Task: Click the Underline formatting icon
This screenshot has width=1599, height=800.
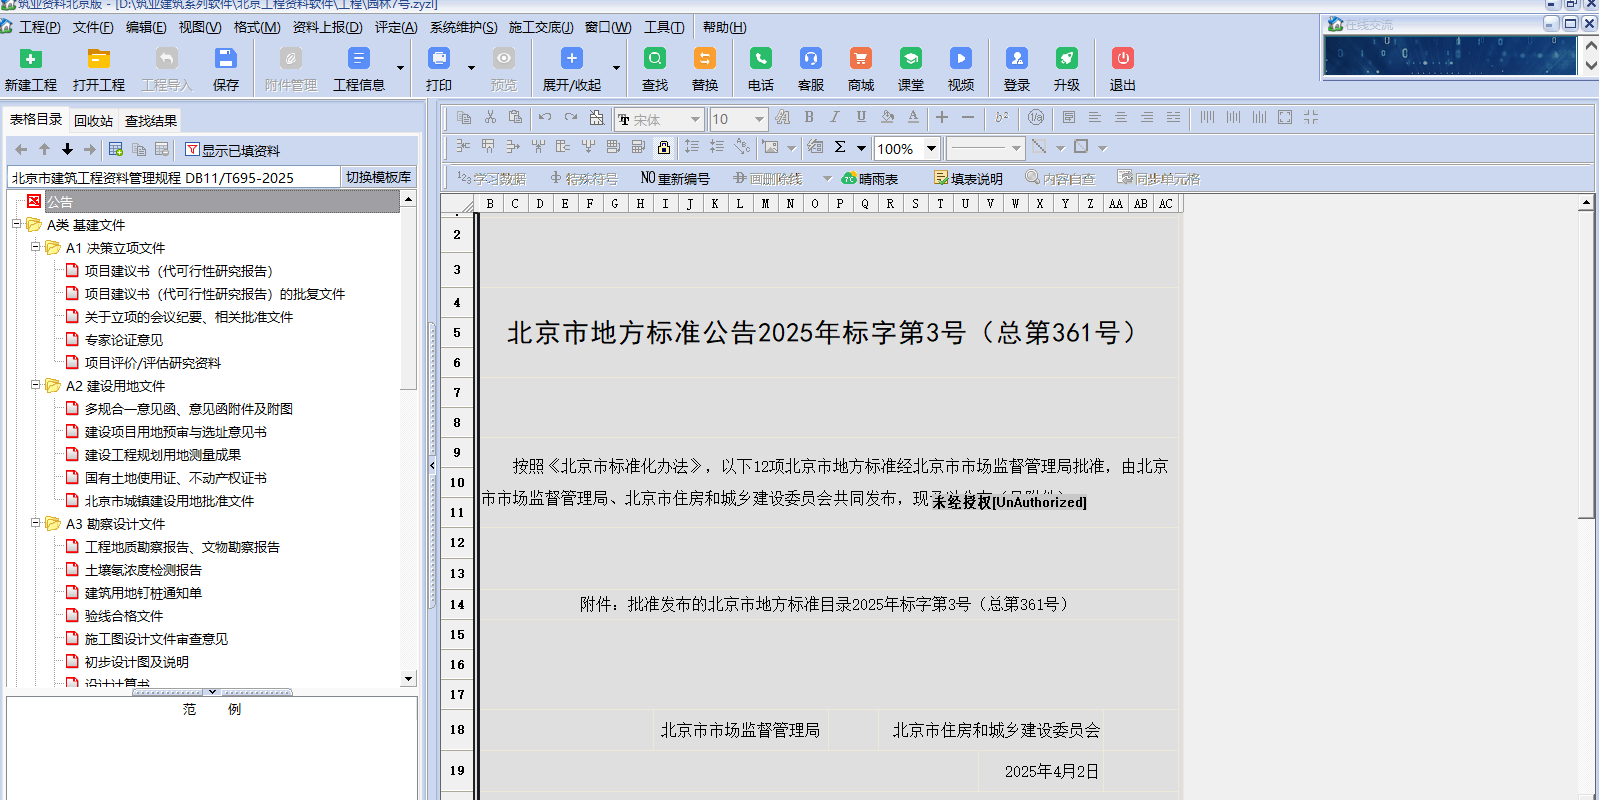Action: 861,118
